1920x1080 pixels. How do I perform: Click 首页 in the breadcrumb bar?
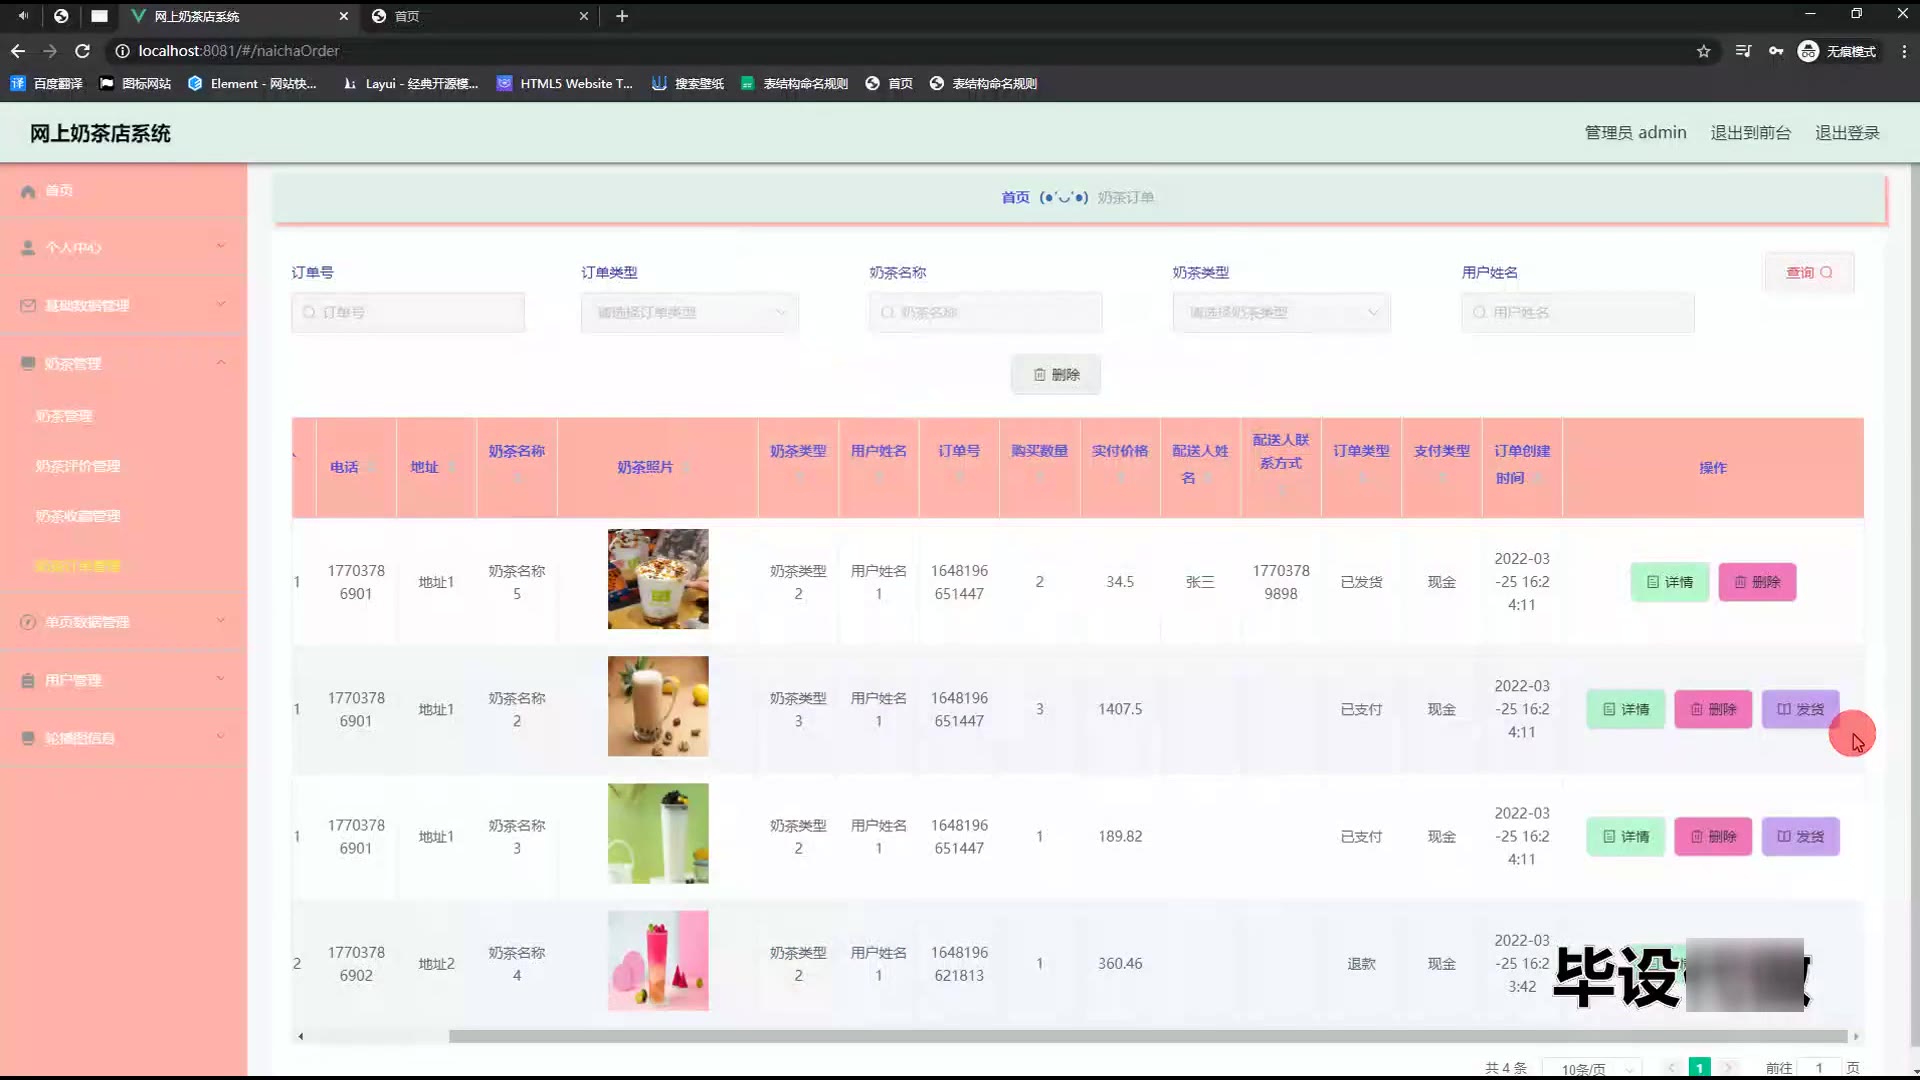tap(1015, 197)
